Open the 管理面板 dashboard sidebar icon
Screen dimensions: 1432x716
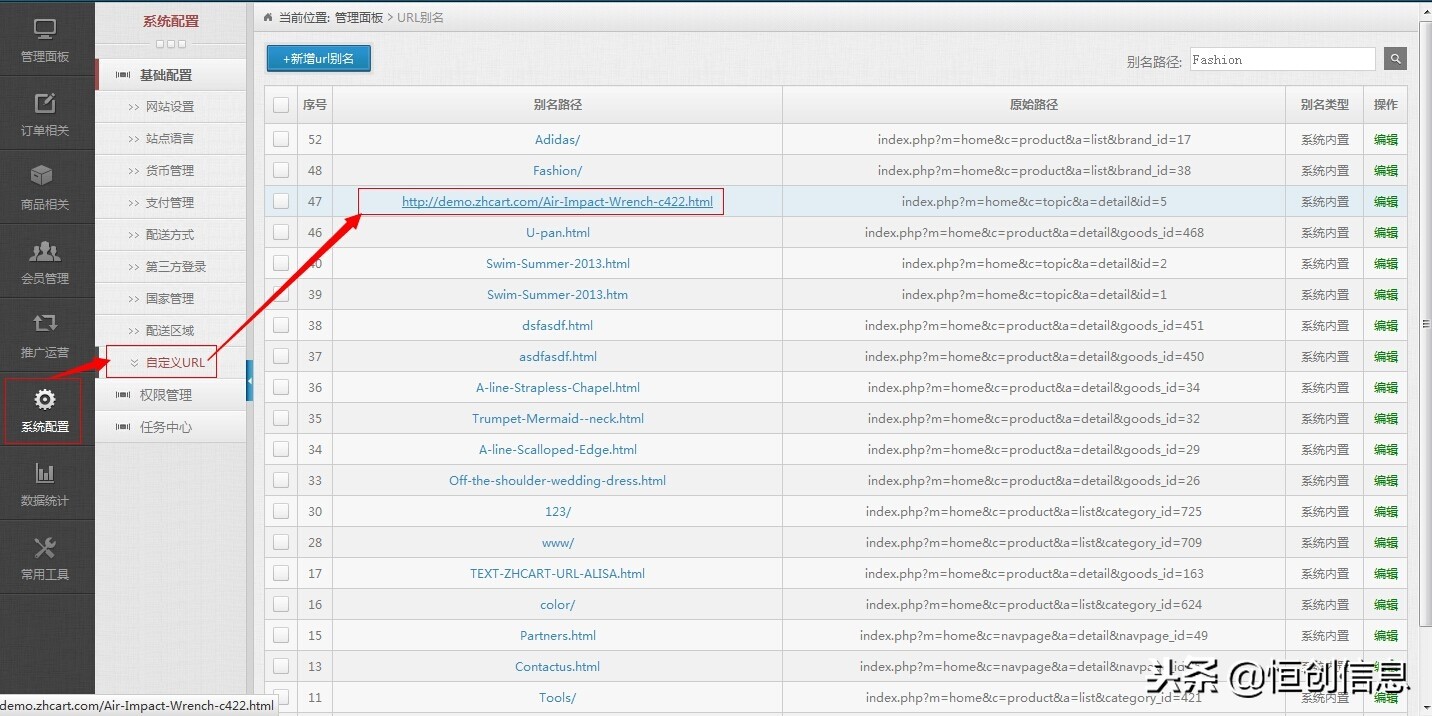click(45, 41)
